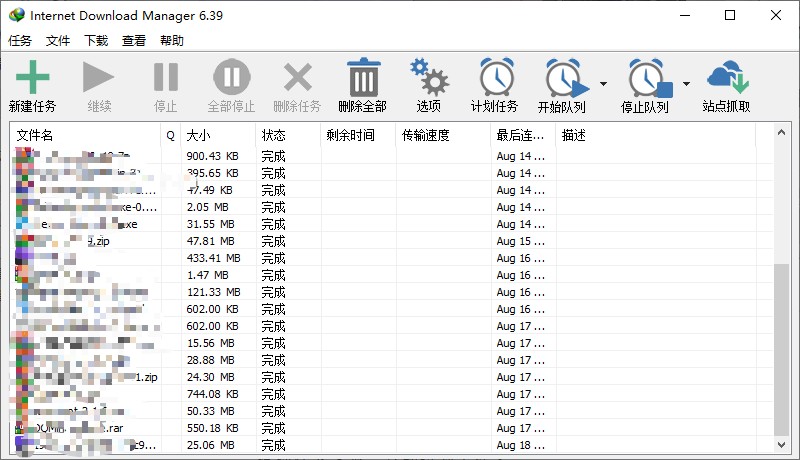The height and width of the screenshot is (460, 800).
Task: Select the row sized 2.05 MB
Action: click(392, 207)
